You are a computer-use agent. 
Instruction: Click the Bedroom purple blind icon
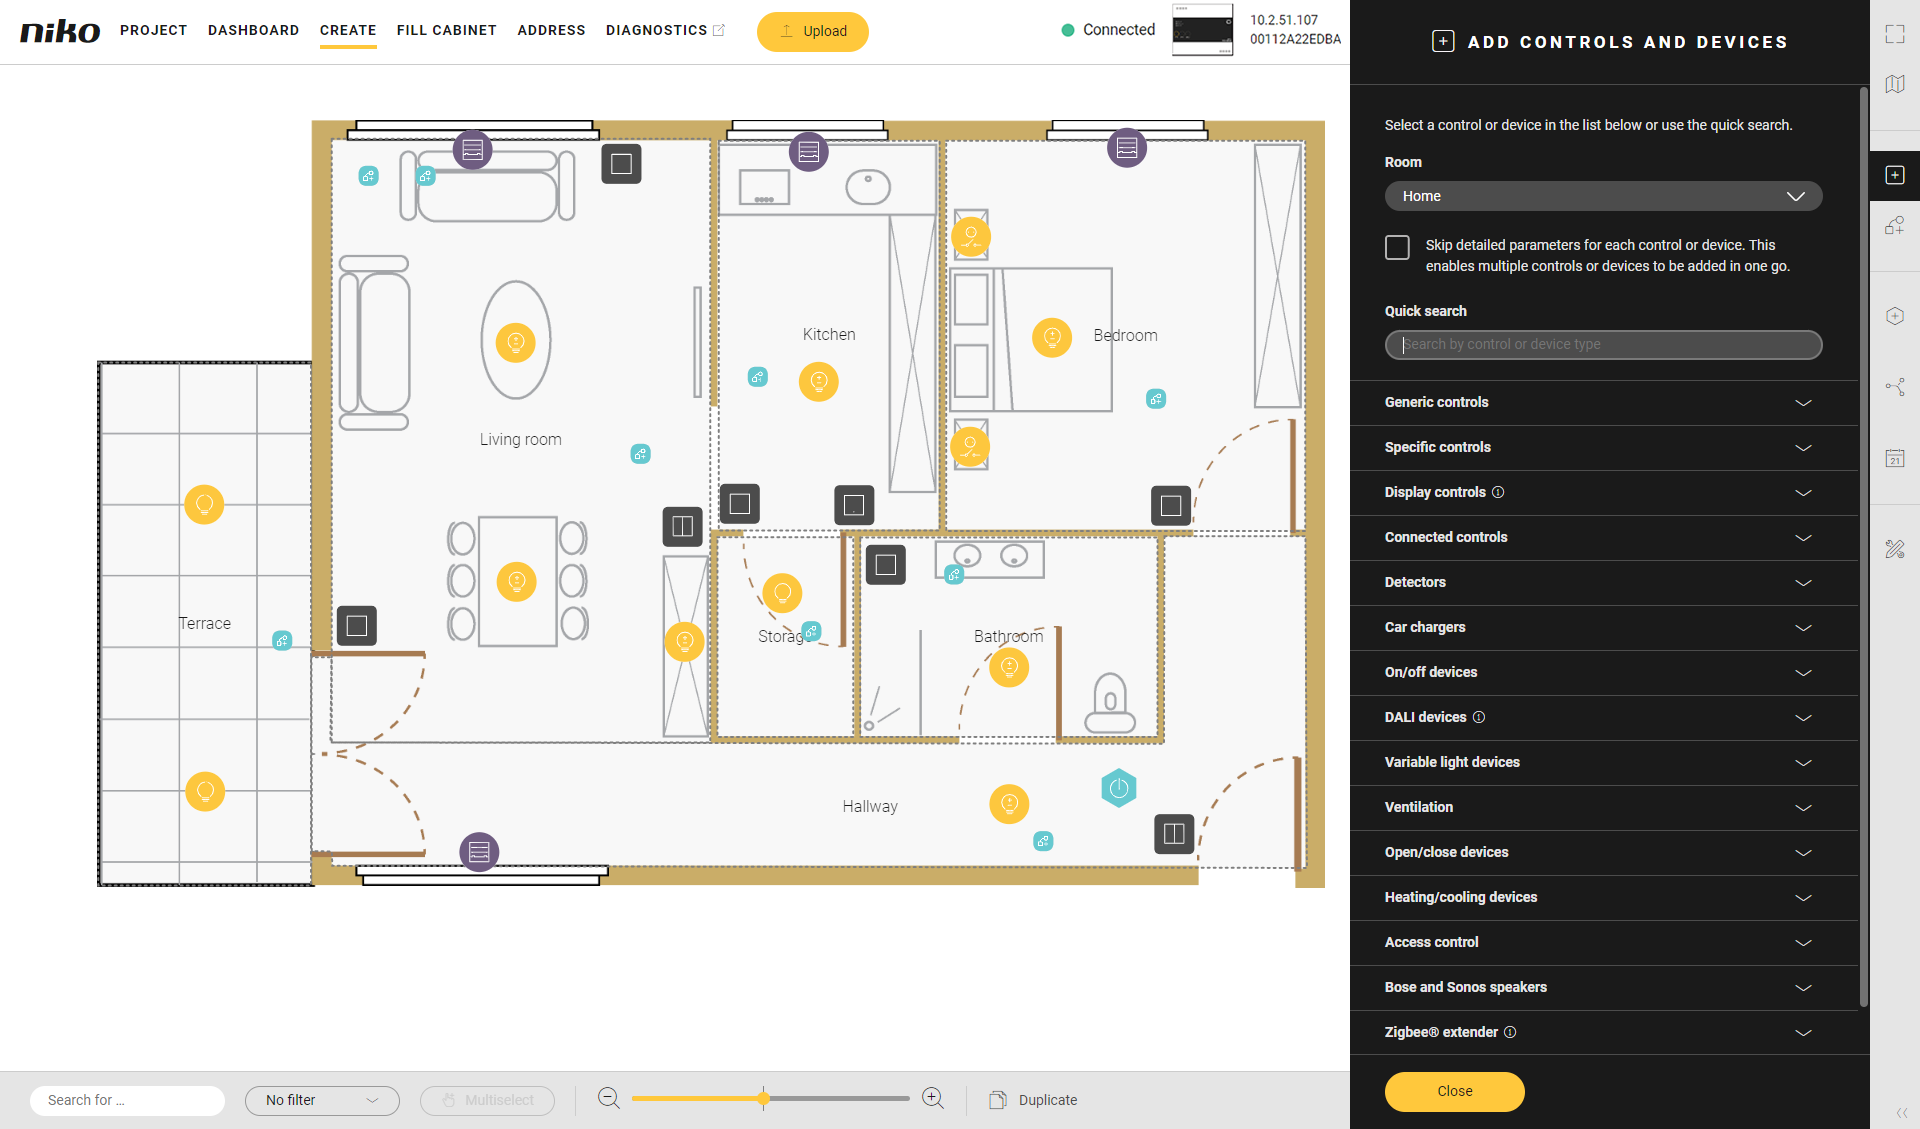tap(1127, 148)
